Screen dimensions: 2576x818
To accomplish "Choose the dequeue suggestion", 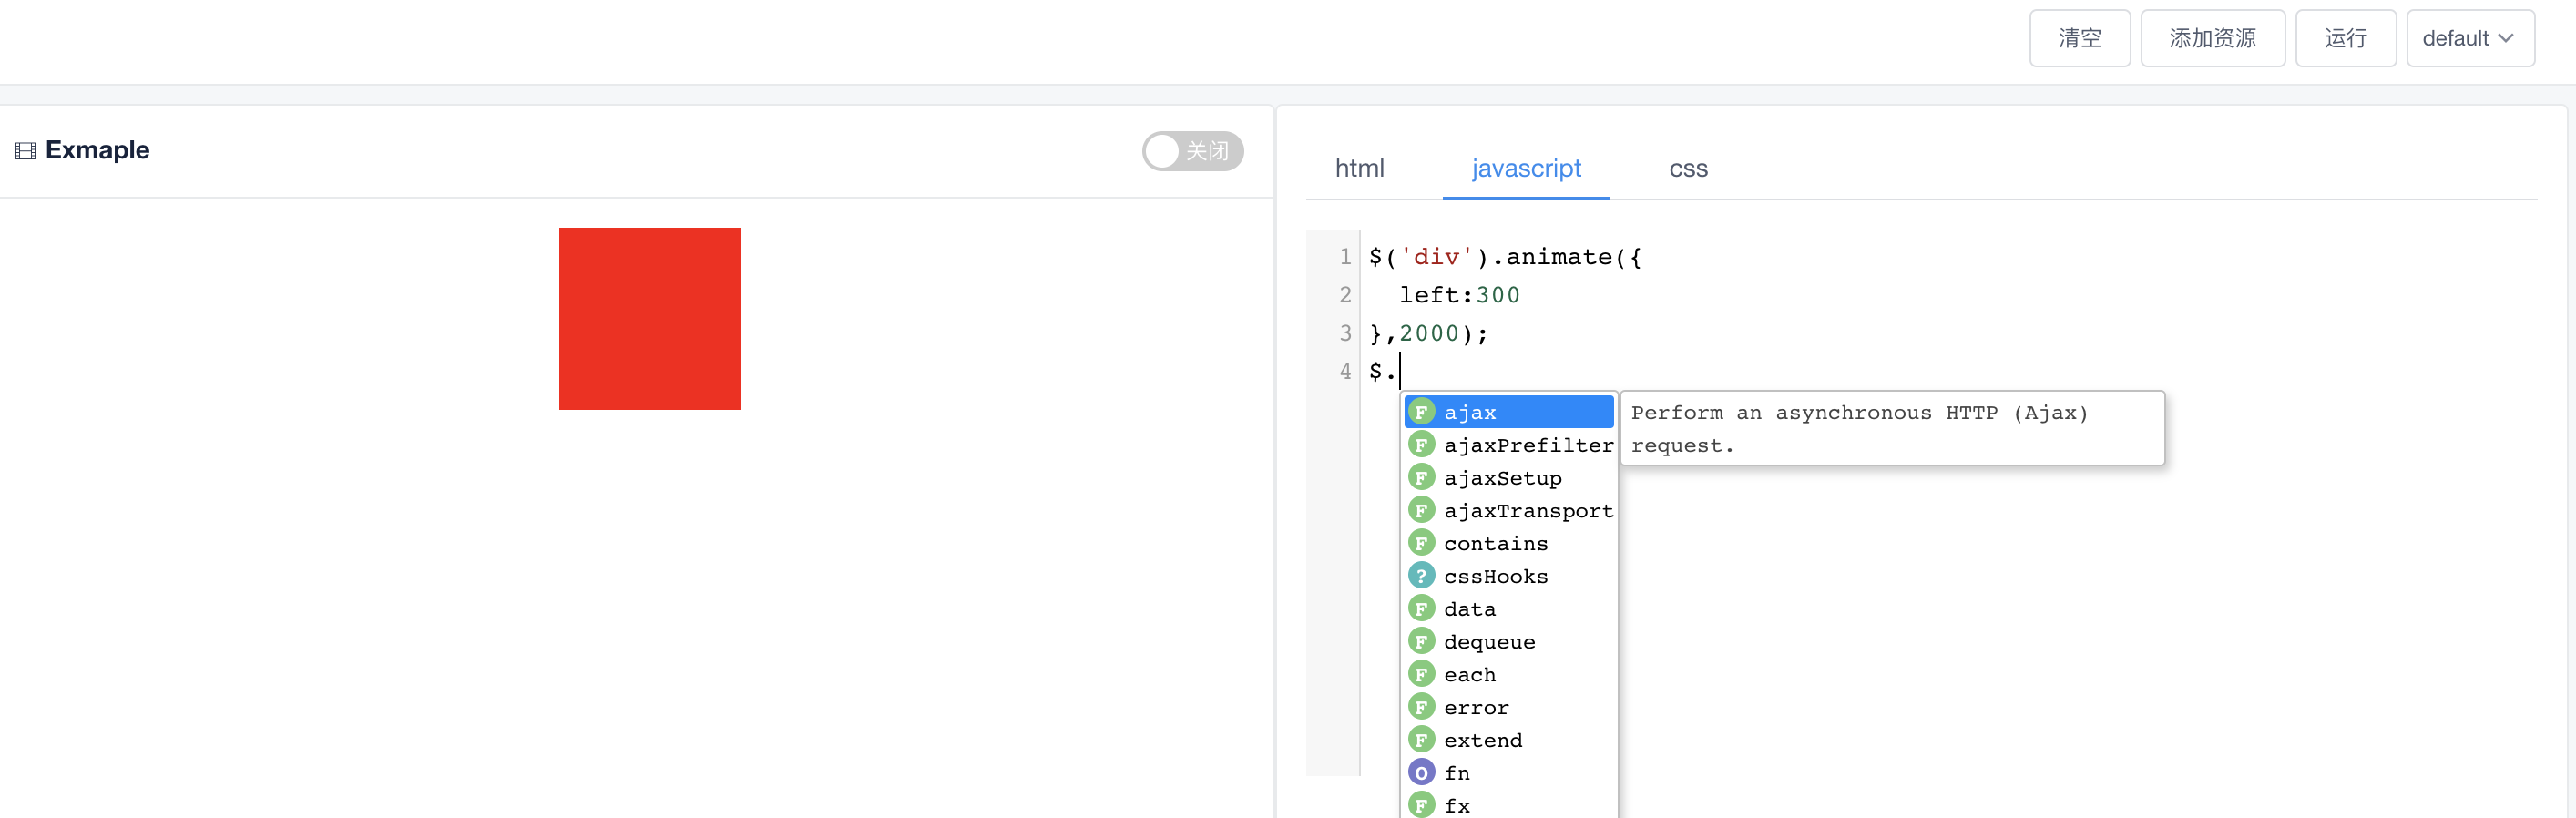I will click(x=1509, y=641).
